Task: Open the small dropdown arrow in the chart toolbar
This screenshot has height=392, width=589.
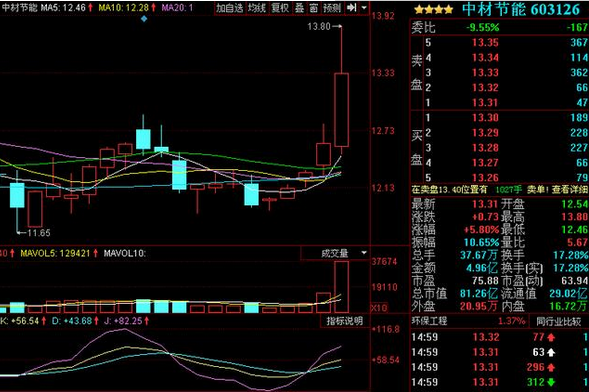Action: 364,7
